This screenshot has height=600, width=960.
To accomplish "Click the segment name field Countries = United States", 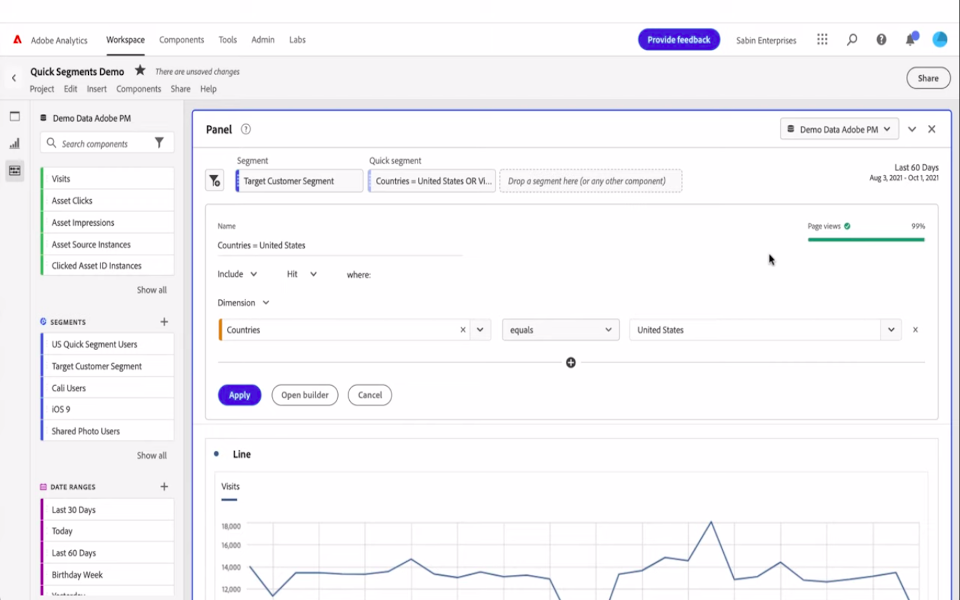I will (340, 245).
